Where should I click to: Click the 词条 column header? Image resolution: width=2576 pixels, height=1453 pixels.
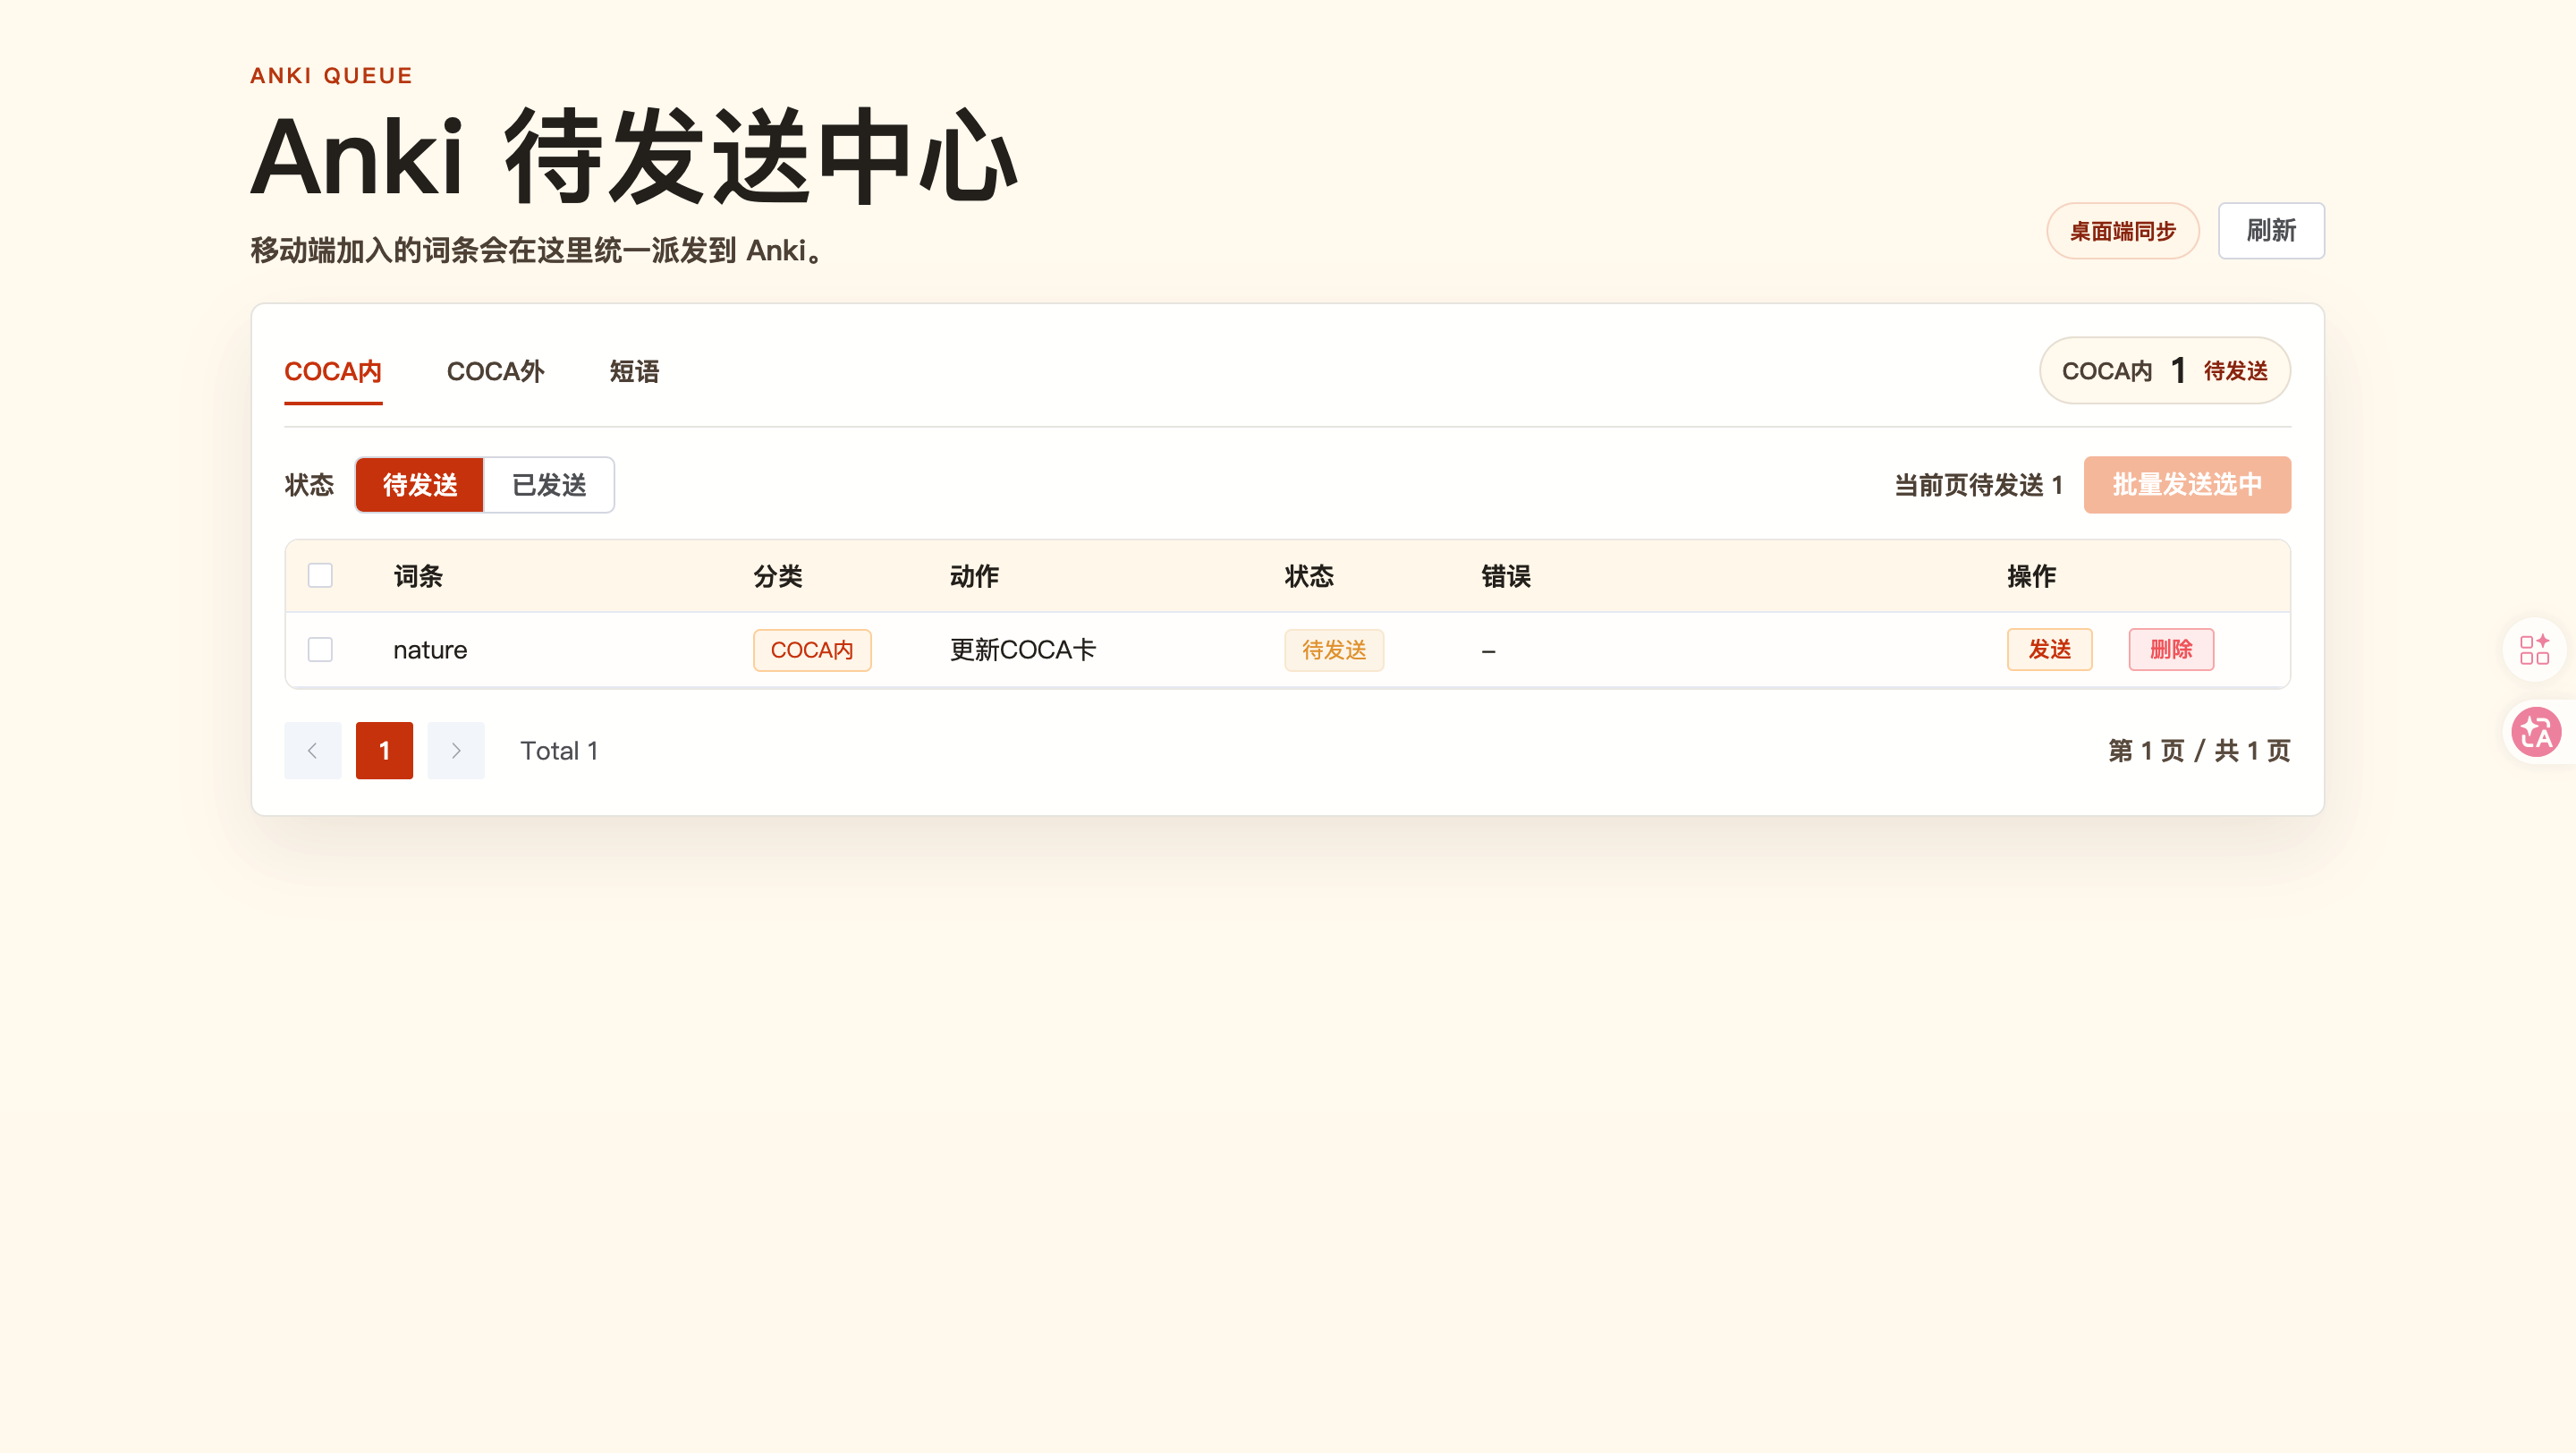(x=418, y=576)
